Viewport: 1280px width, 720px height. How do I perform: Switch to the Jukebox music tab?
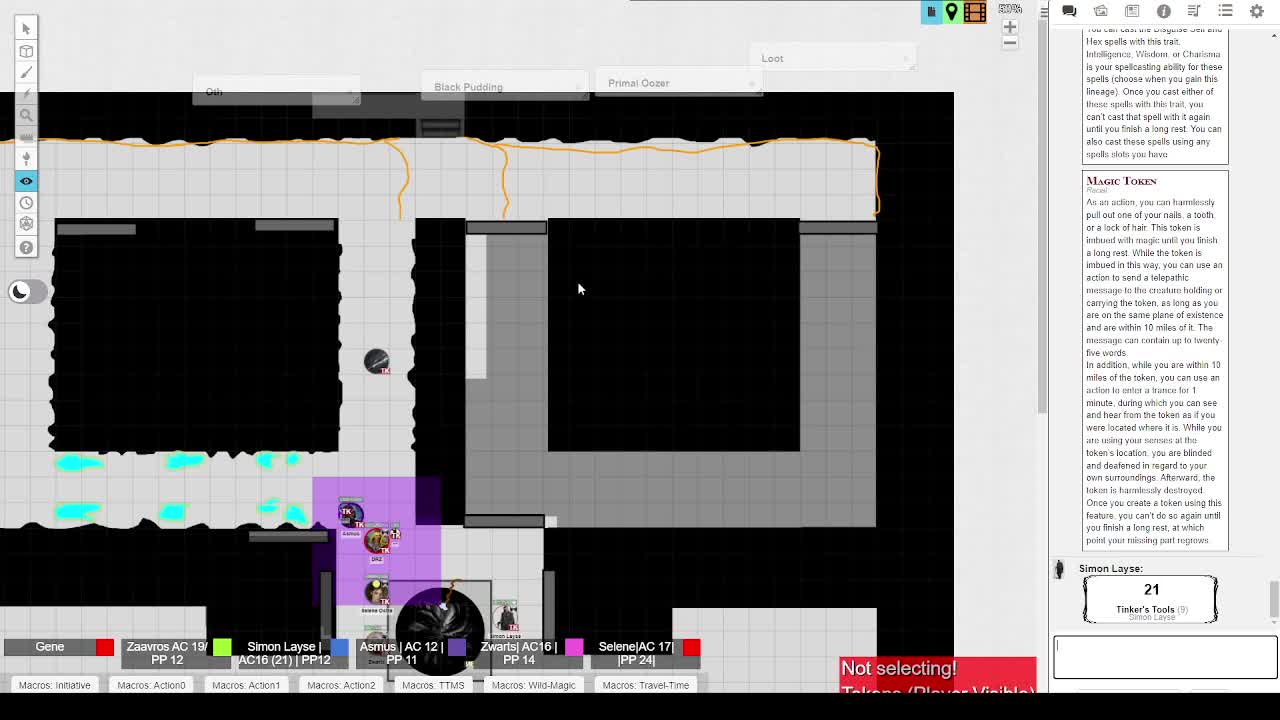[x=1194, y=11]
